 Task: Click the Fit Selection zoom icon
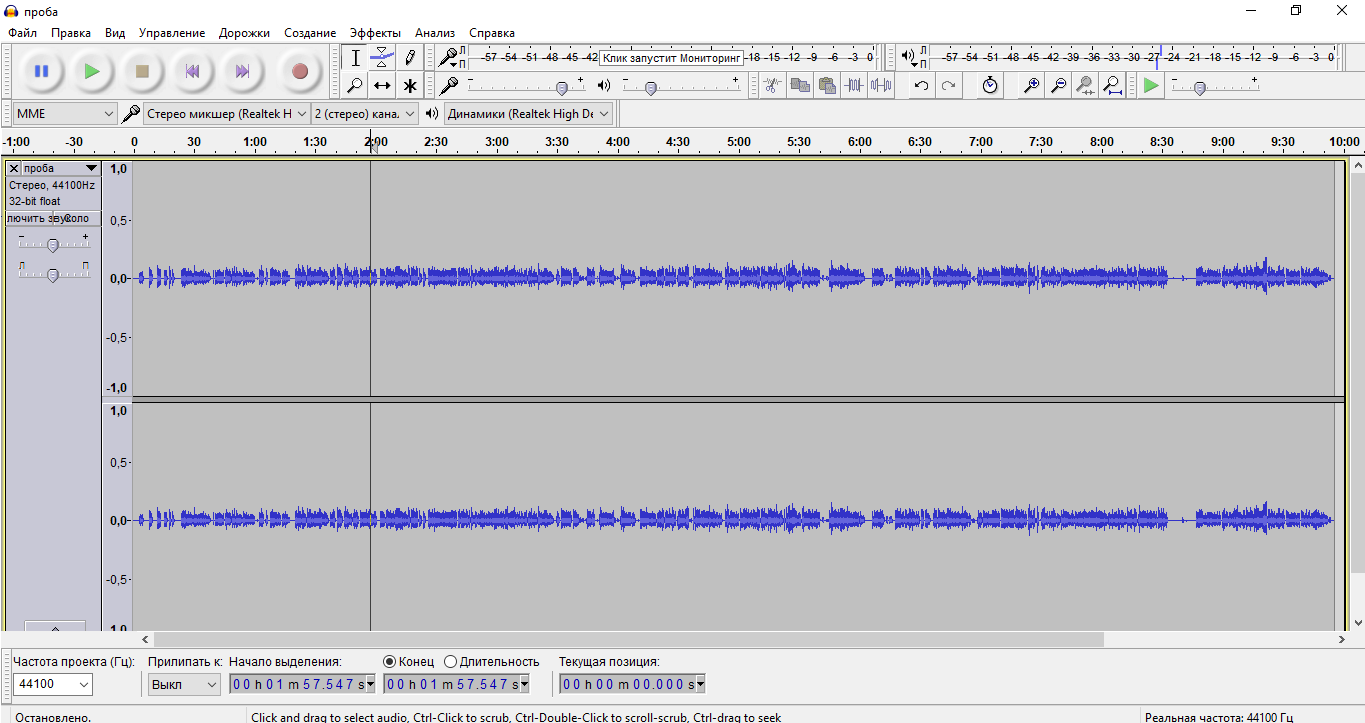tap(1085, 85)
